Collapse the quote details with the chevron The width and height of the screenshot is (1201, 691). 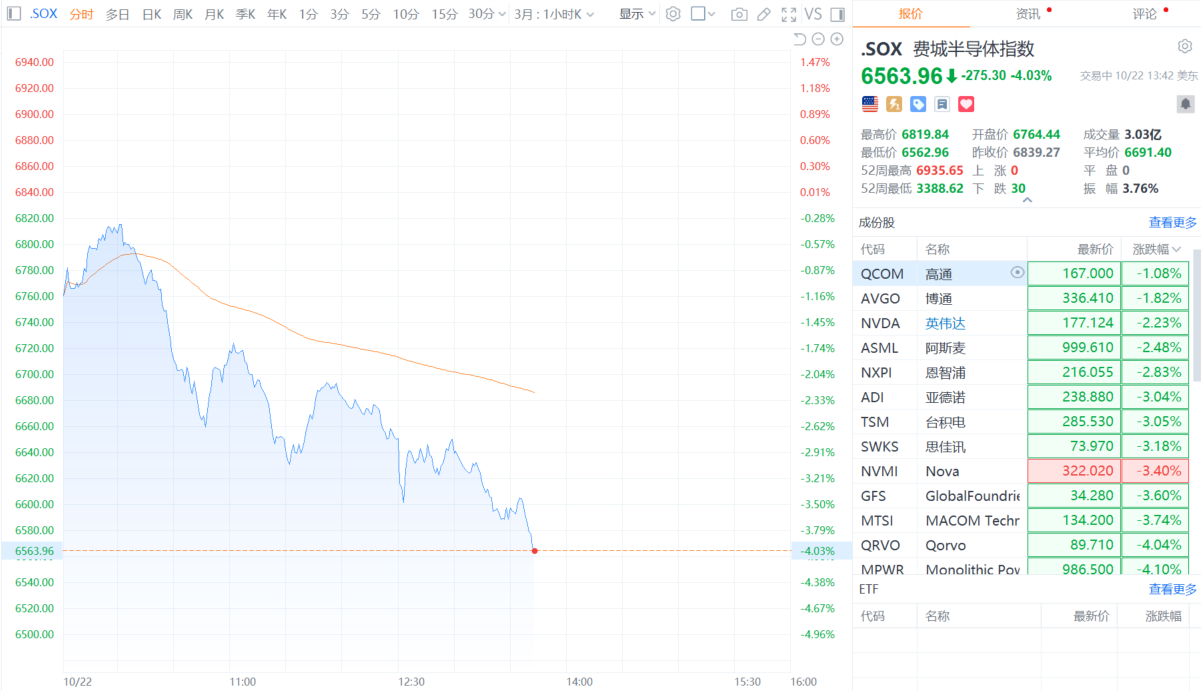coord(1027,199)
